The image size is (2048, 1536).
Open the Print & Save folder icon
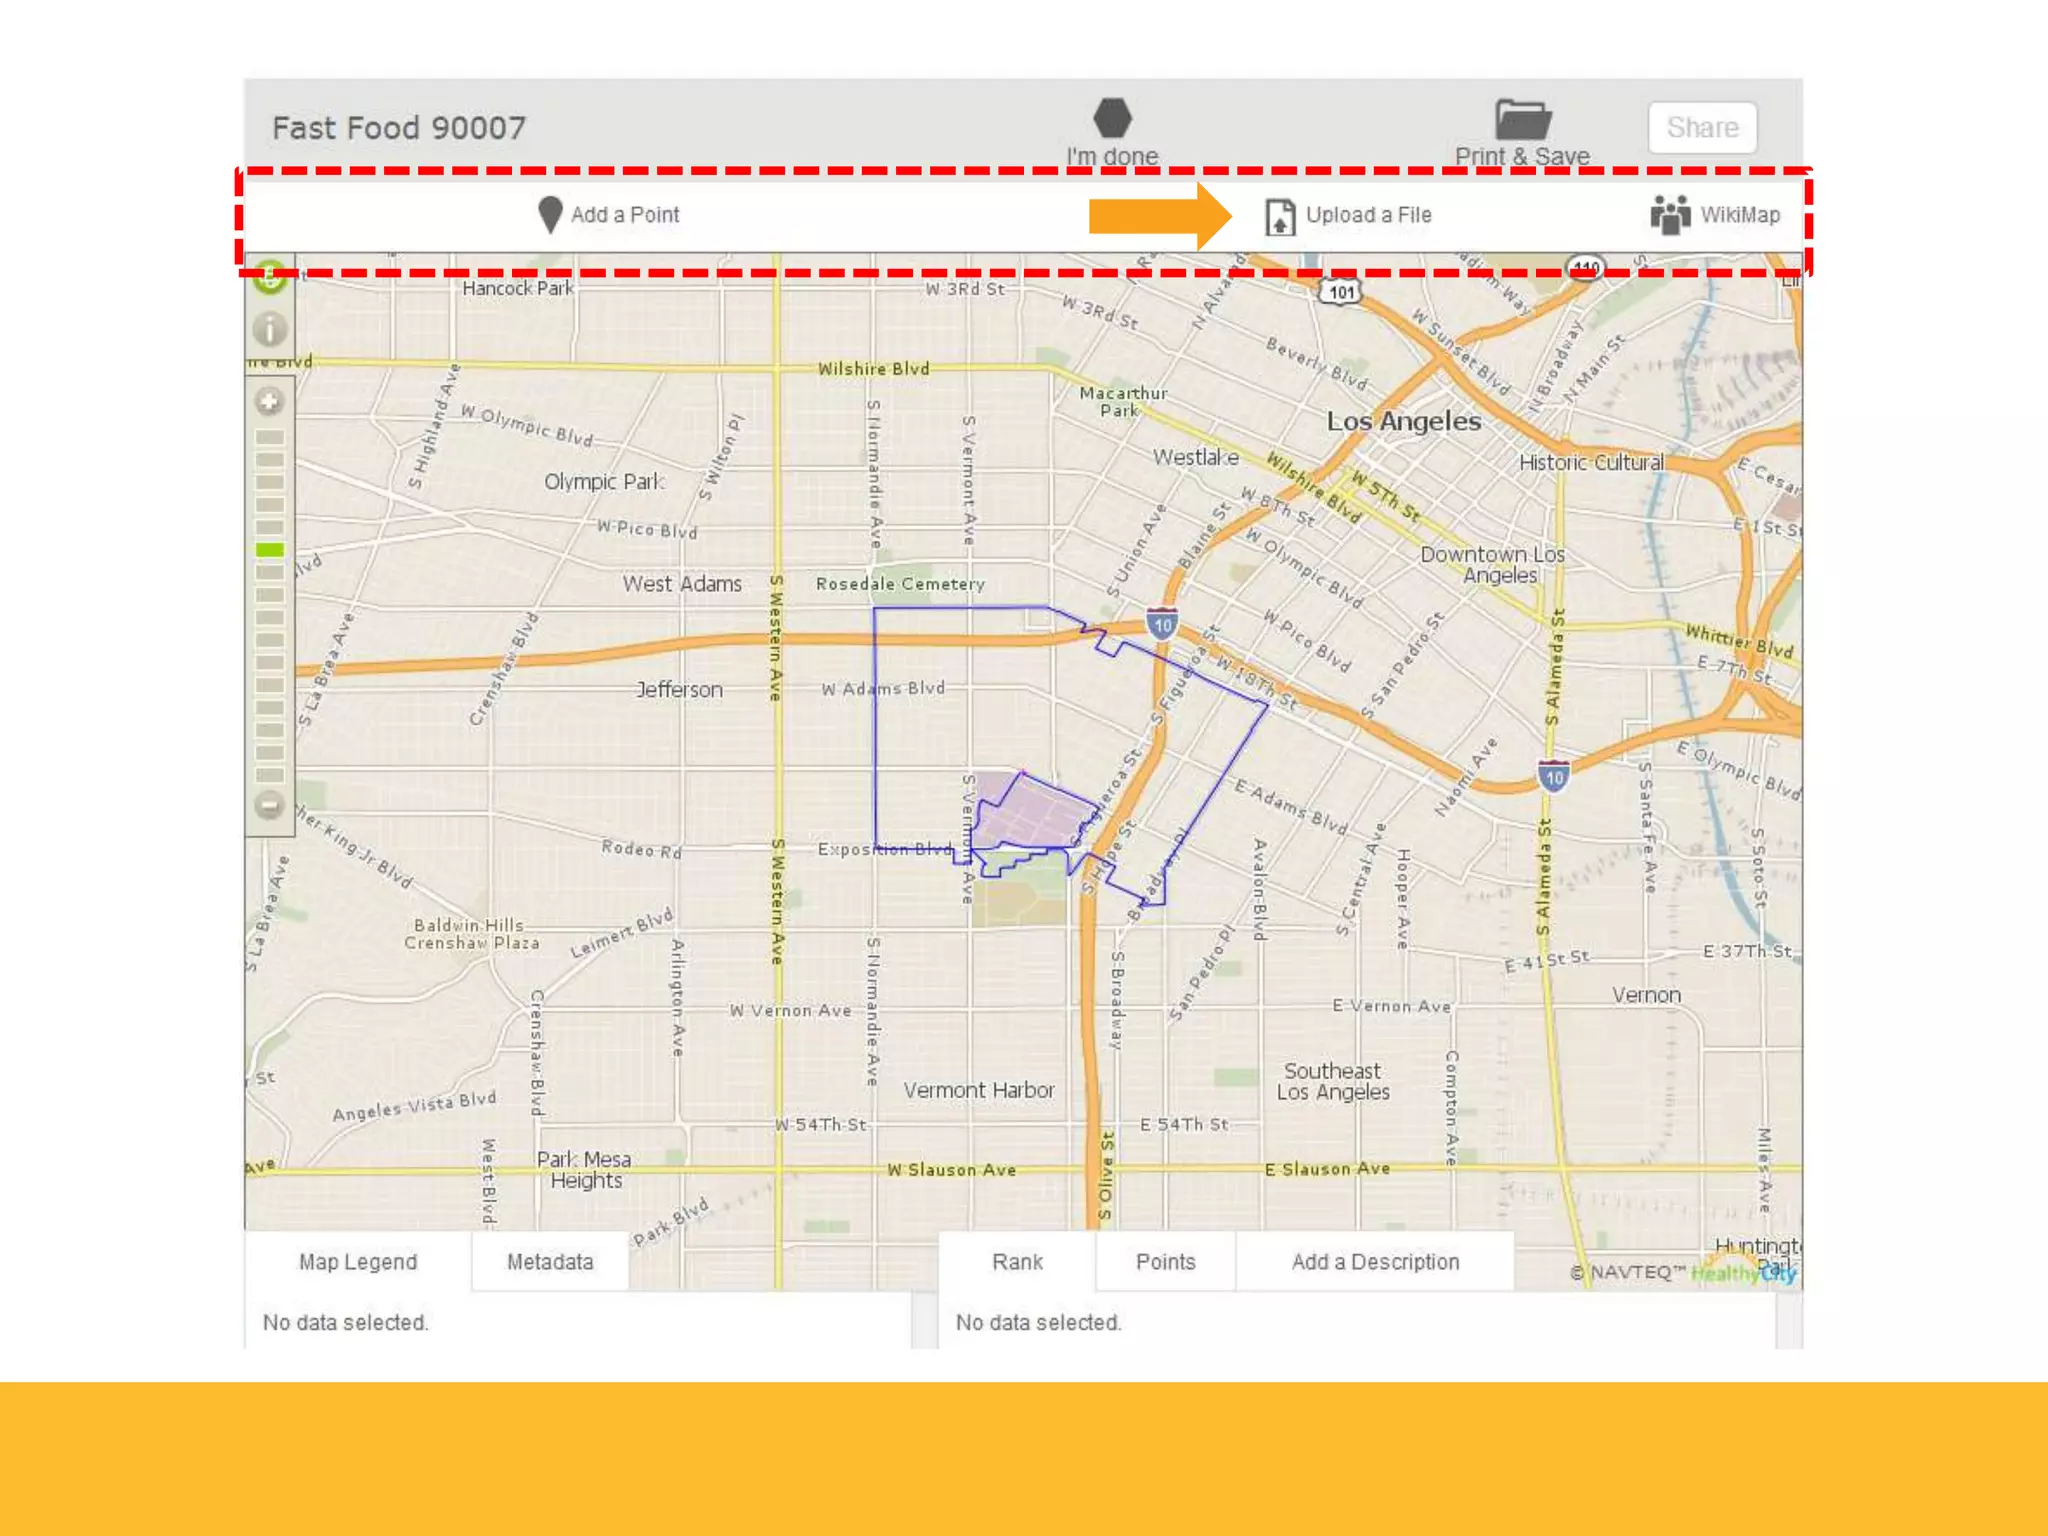[x=1522, y=120]
